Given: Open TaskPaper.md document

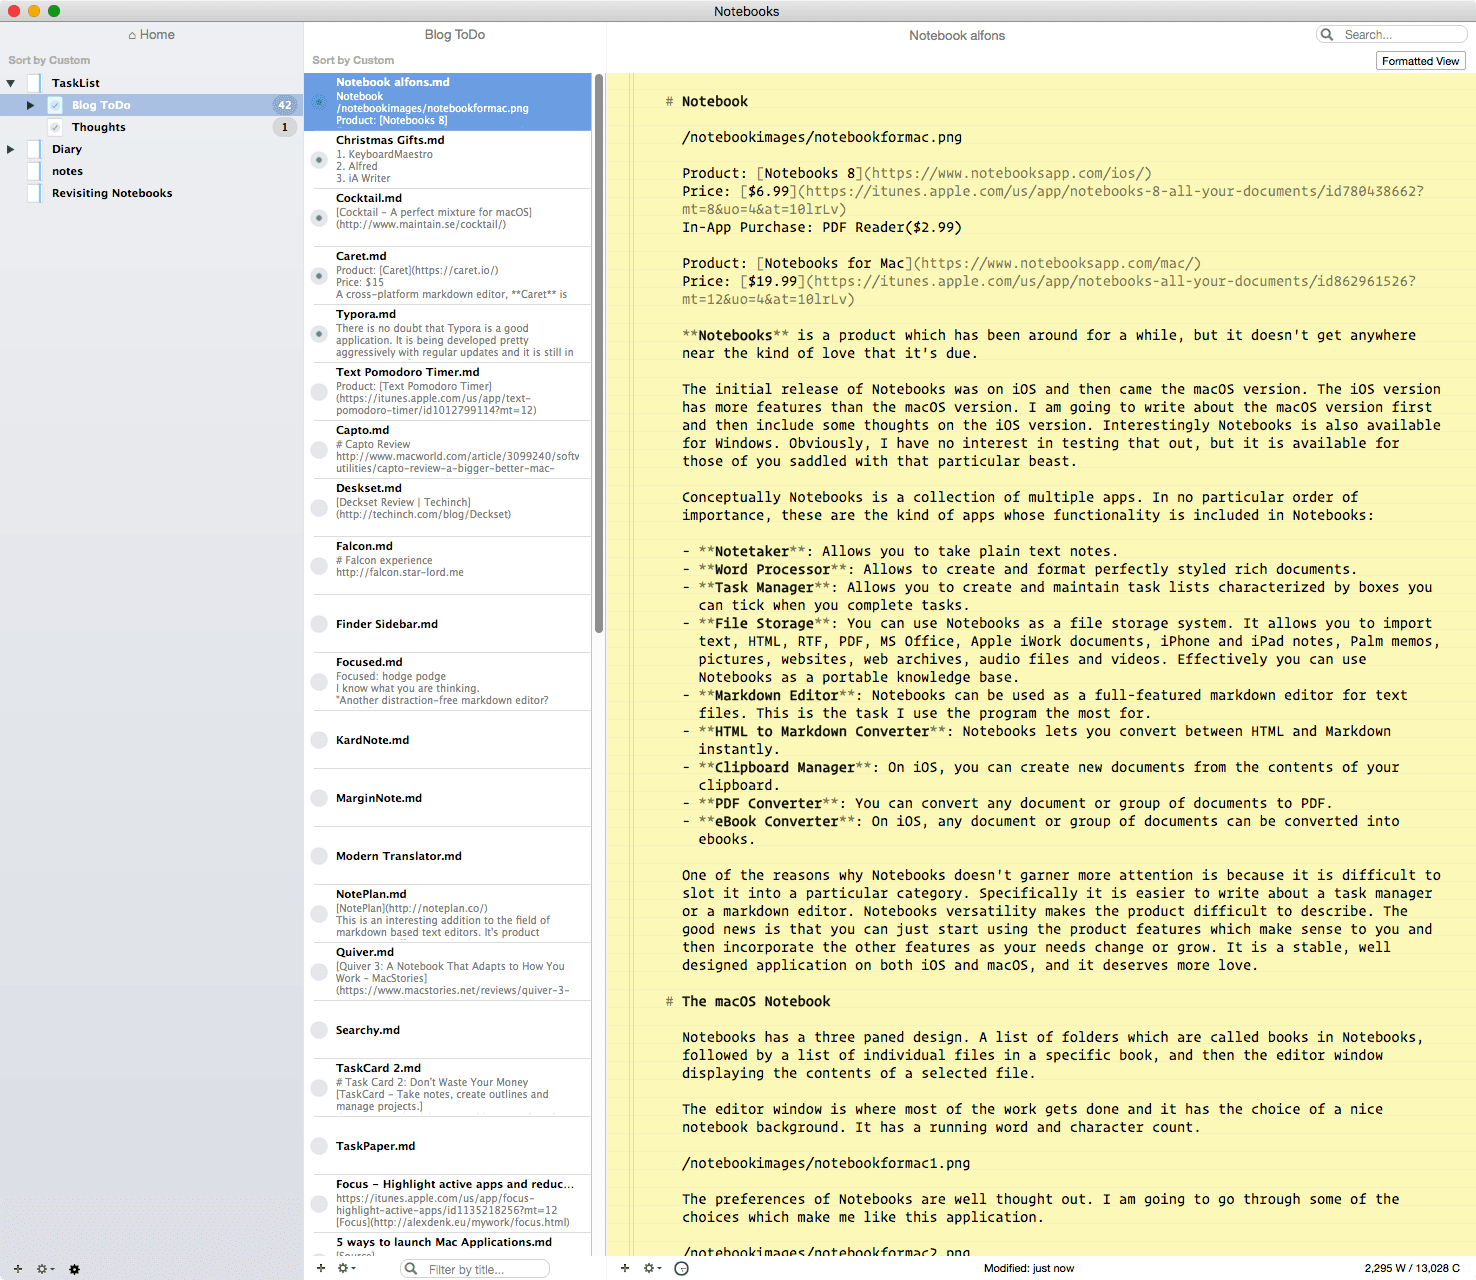Looking at the screenshot, I should [448, 1146].
